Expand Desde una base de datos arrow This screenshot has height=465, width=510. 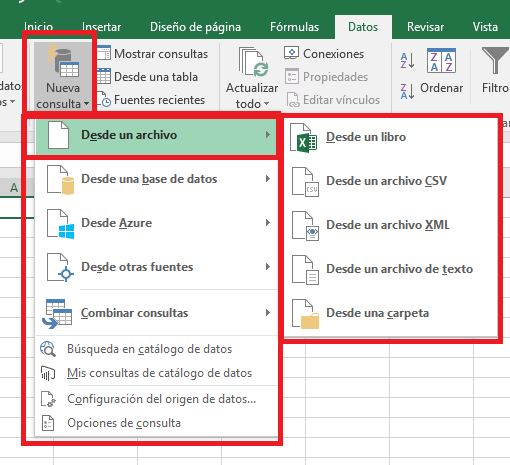pyautogui.click(x=268, y=179)
